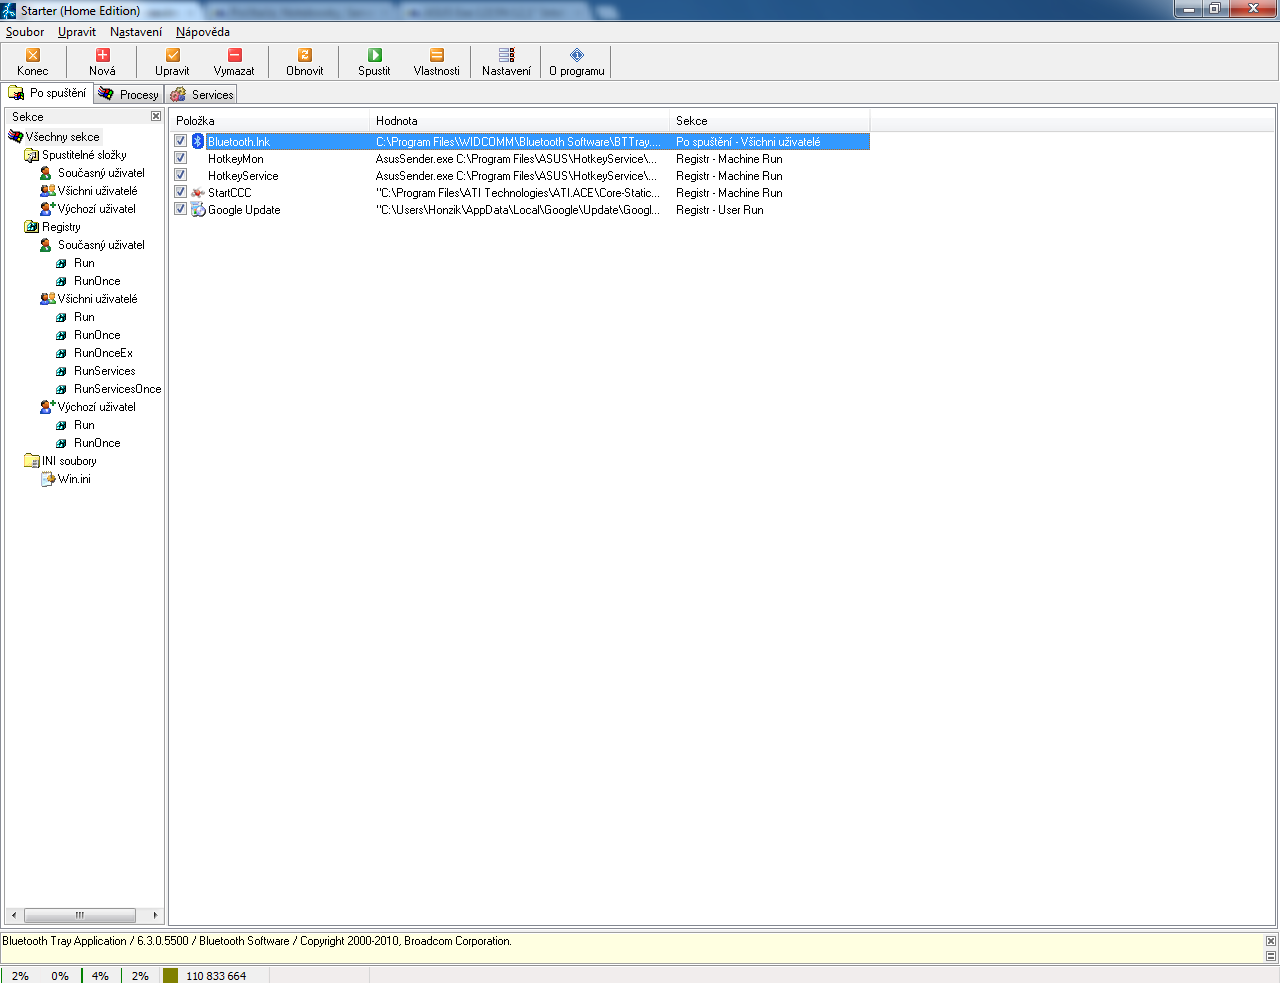The width and height of the screenshot is (1280, 984).
Task: Click the StartCCC row icon
Action: coord(198,193)
